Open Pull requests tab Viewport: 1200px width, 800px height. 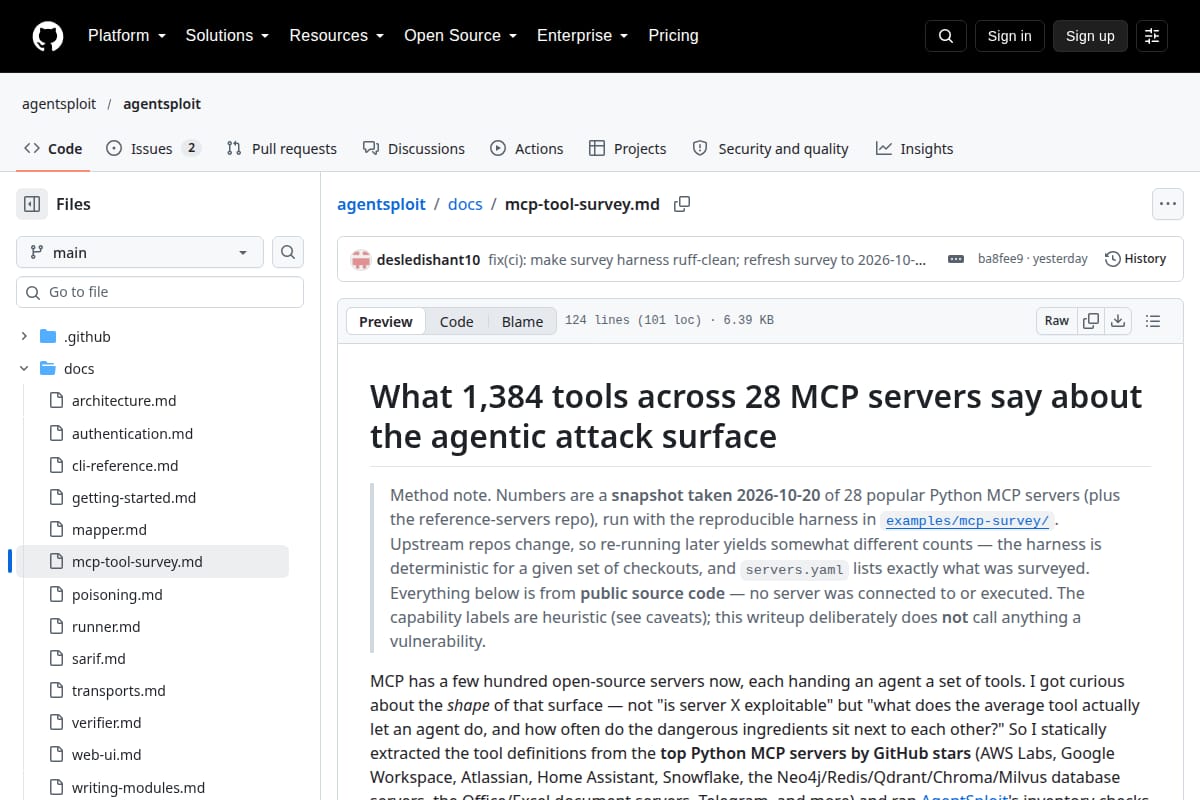coord(282,148)
